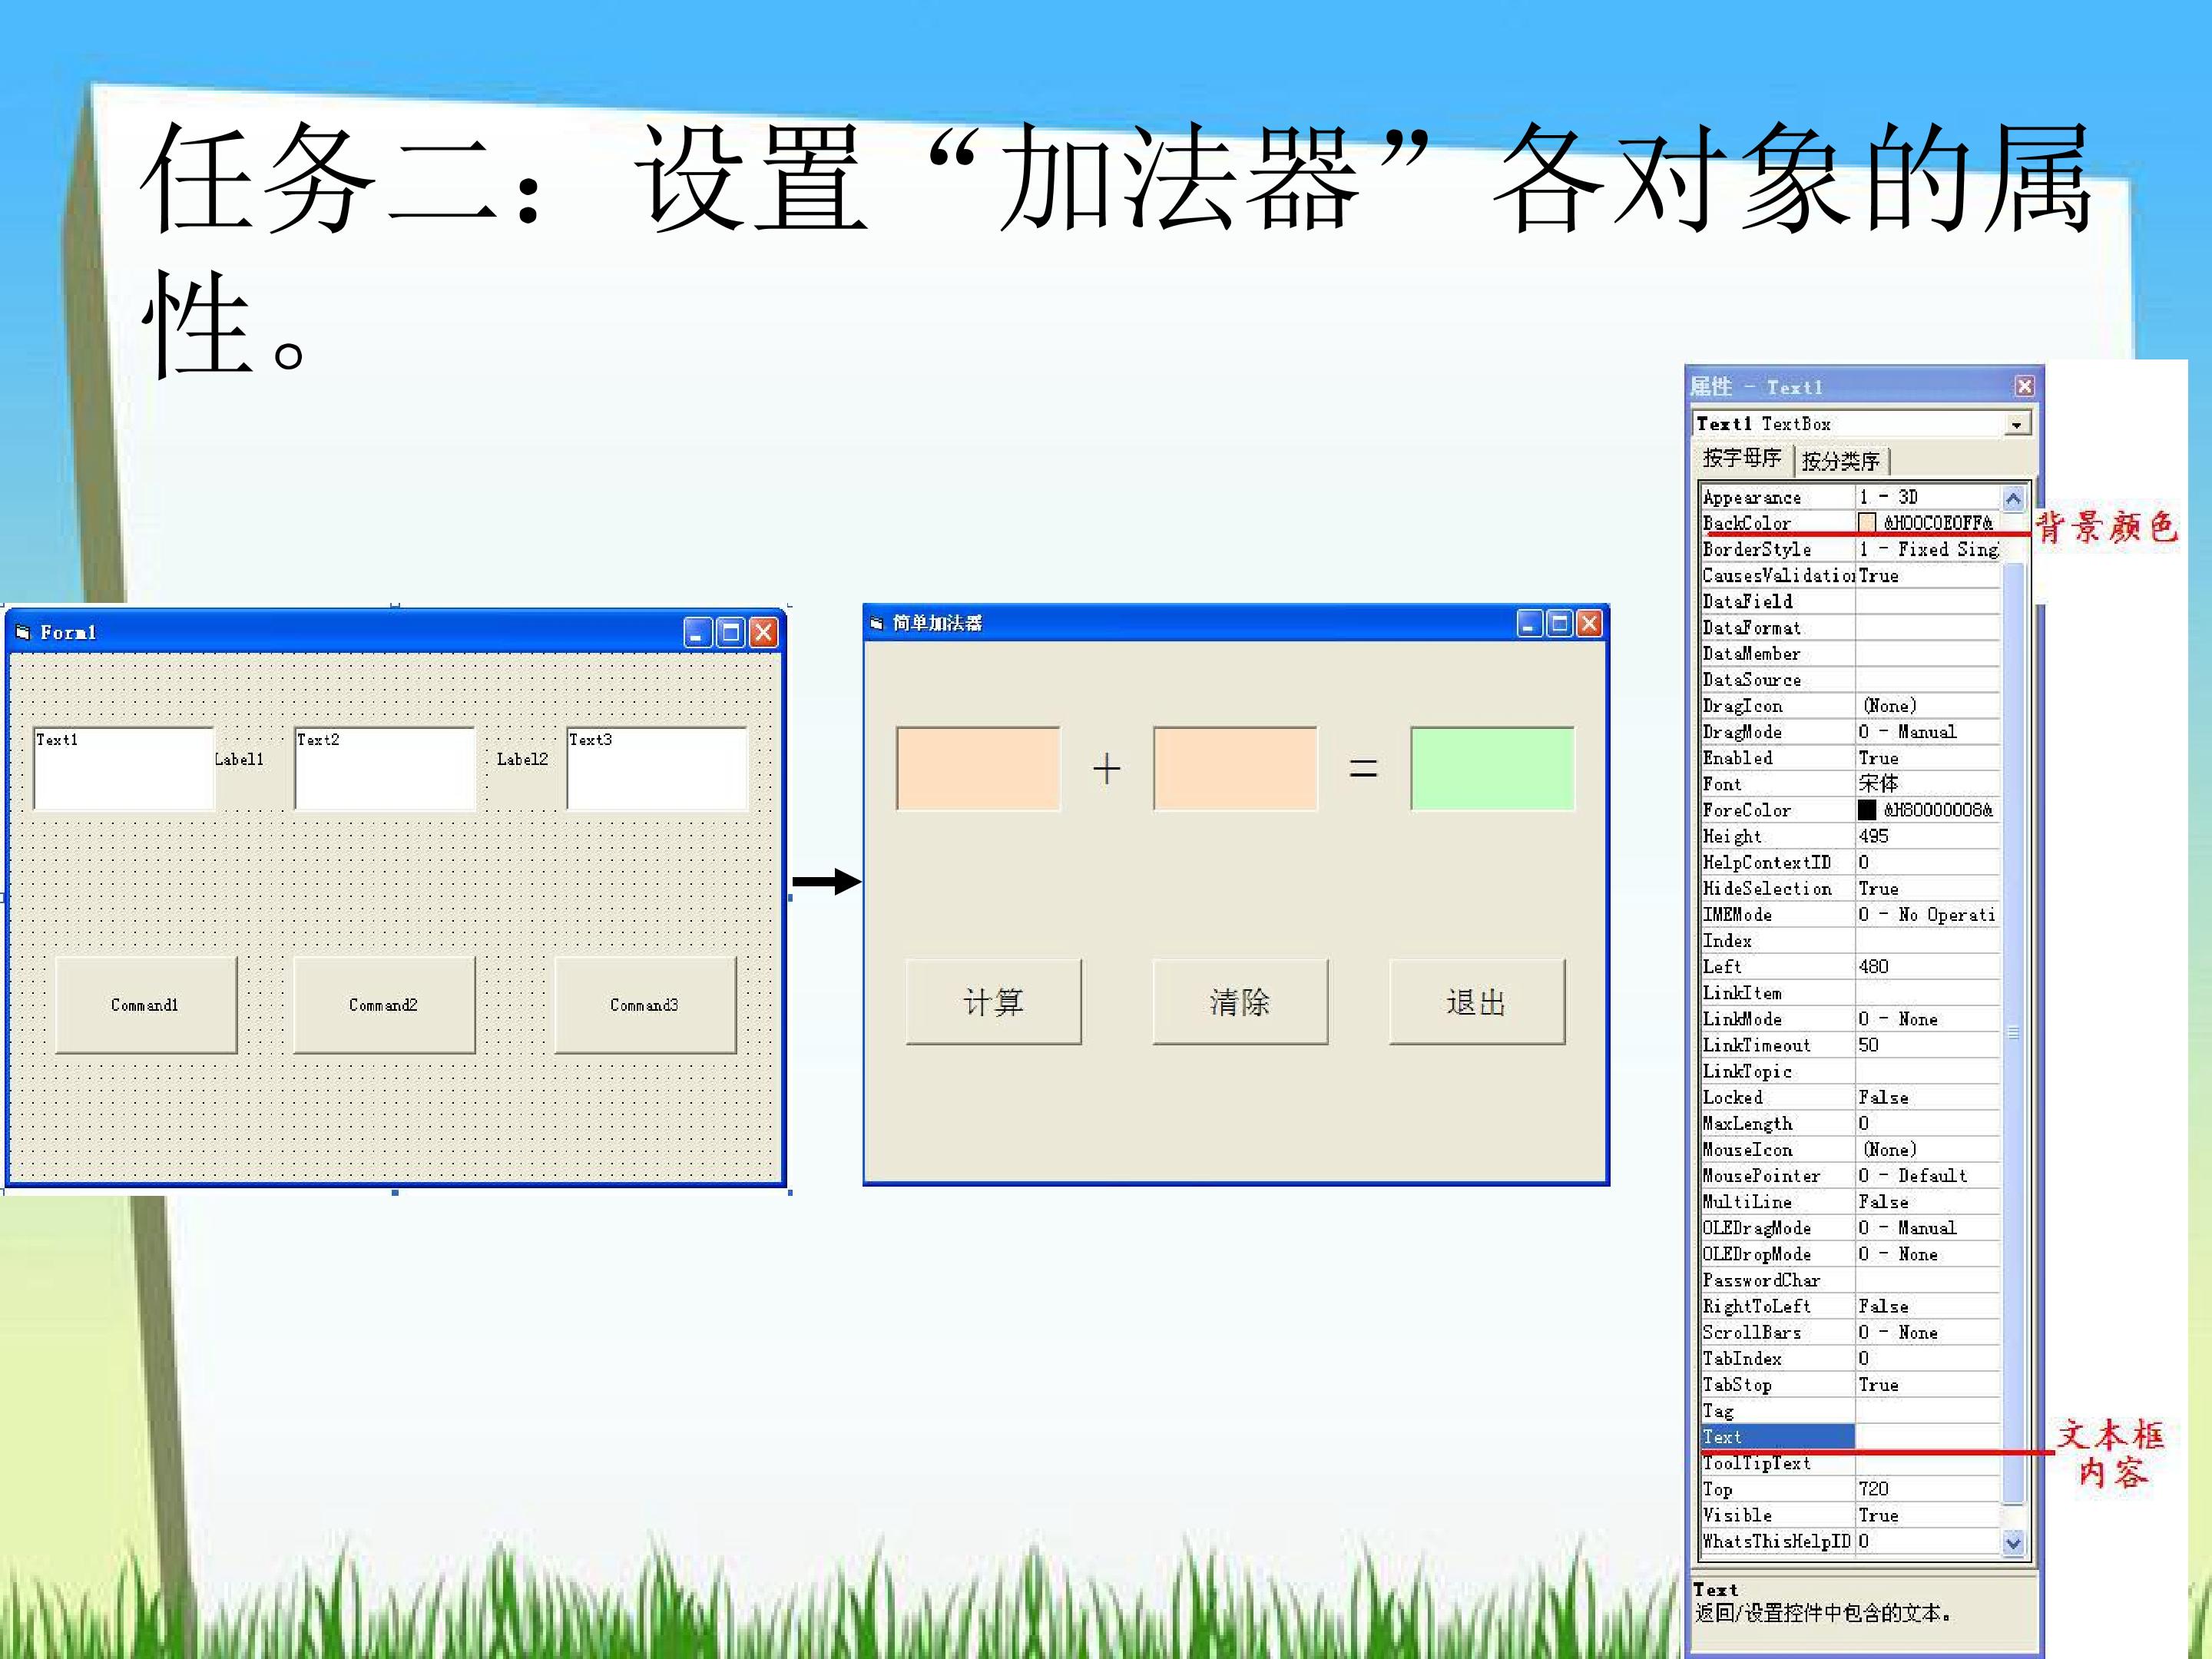Switch to the 按分类序 tab
The image size is (2212, 1659).
tap(1841, 461)
